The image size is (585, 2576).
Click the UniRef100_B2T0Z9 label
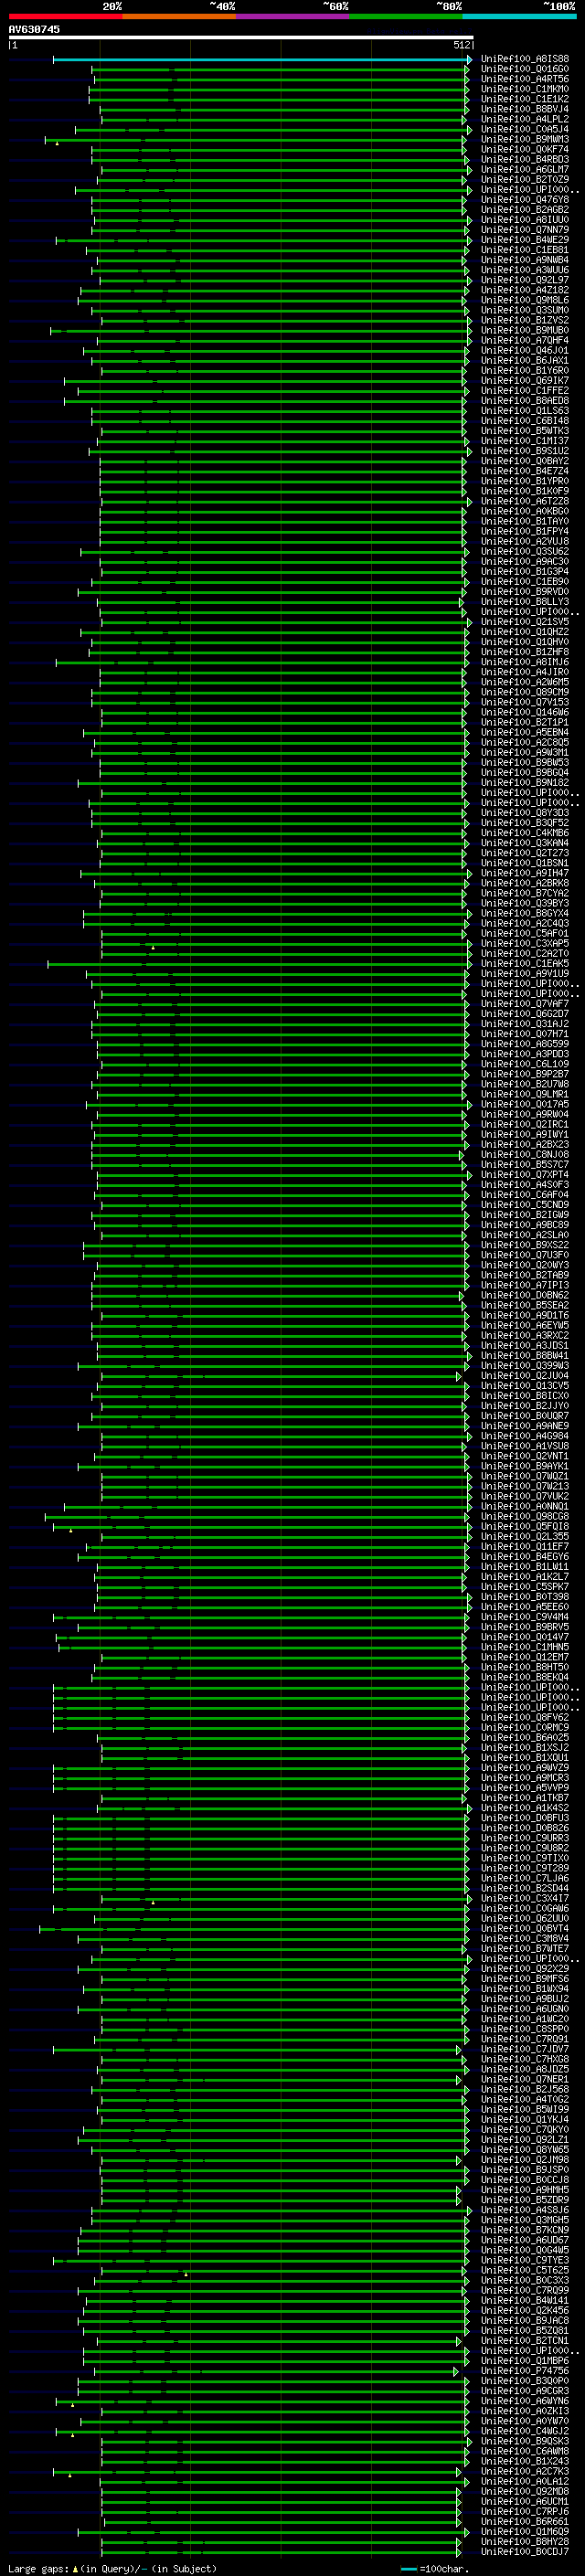tap(525, 180)
